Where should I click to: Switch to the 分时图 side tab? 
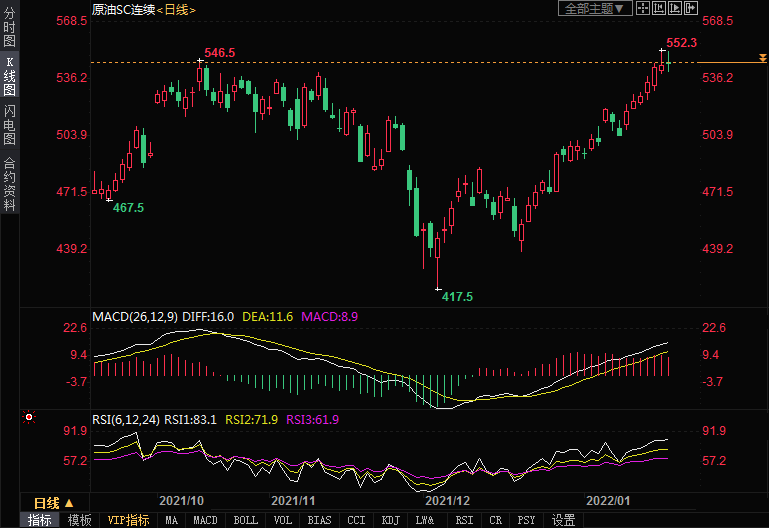(x=9, y=29)
